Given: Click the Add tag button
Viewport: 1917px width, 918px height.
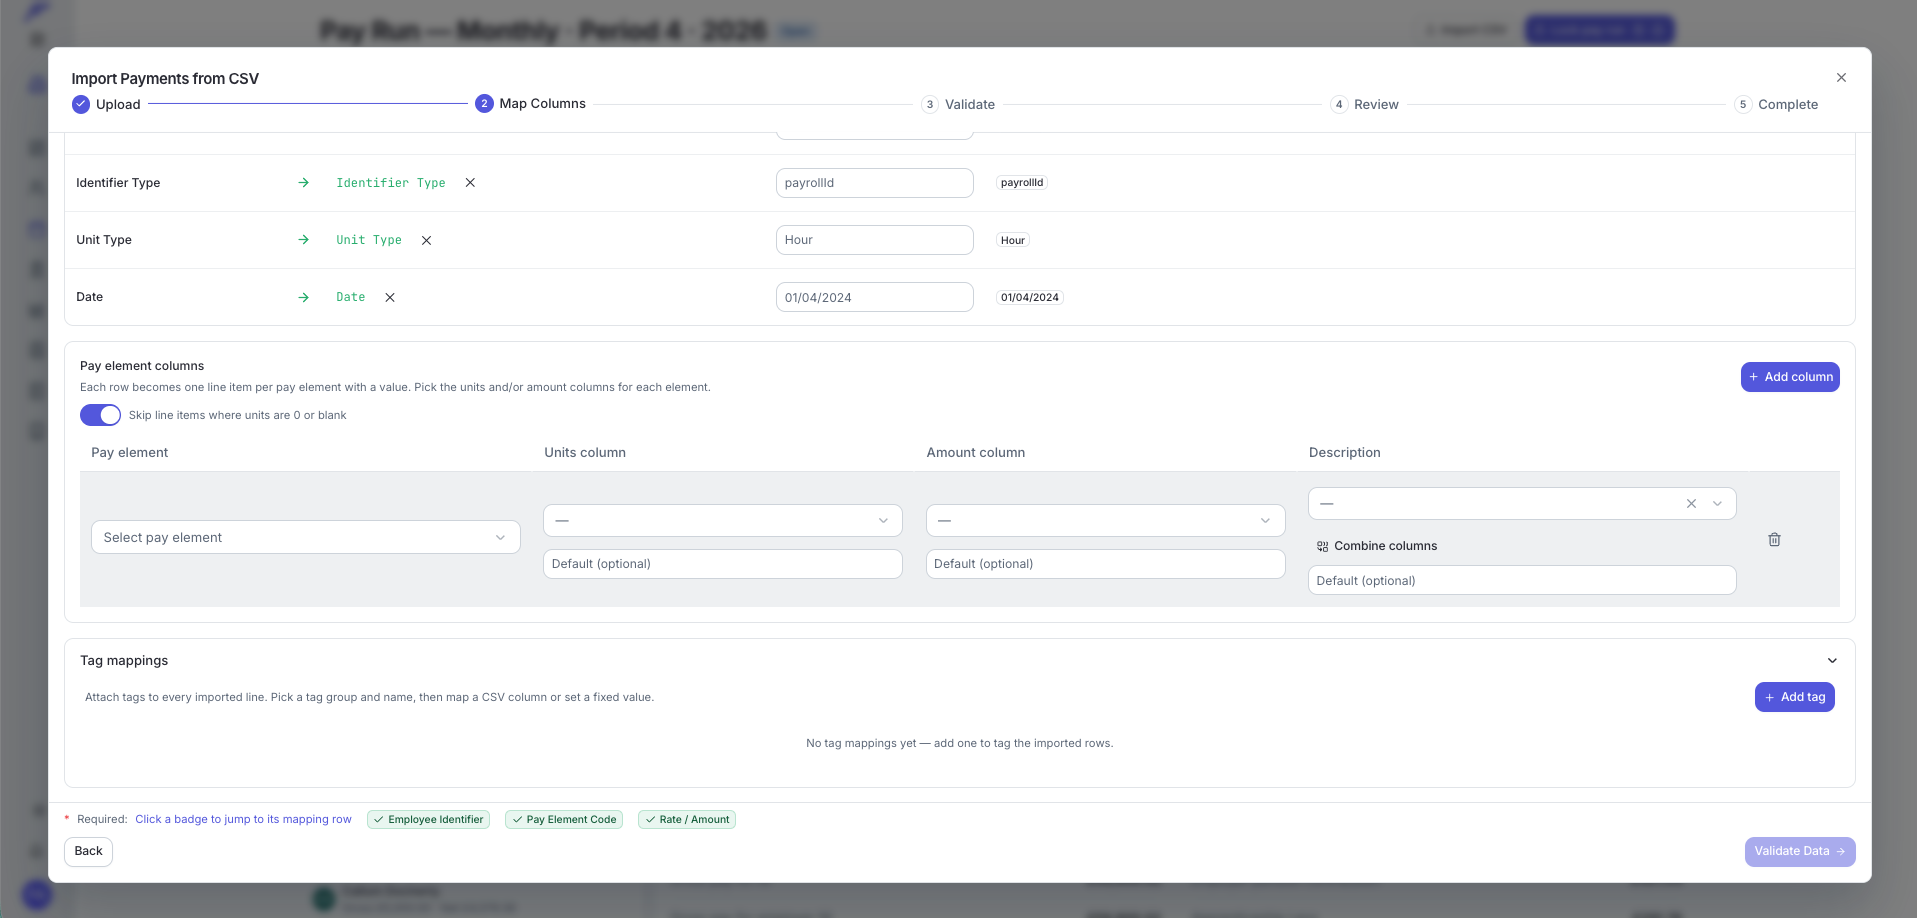Looking at the screenshot, I should coord(1795,697).
